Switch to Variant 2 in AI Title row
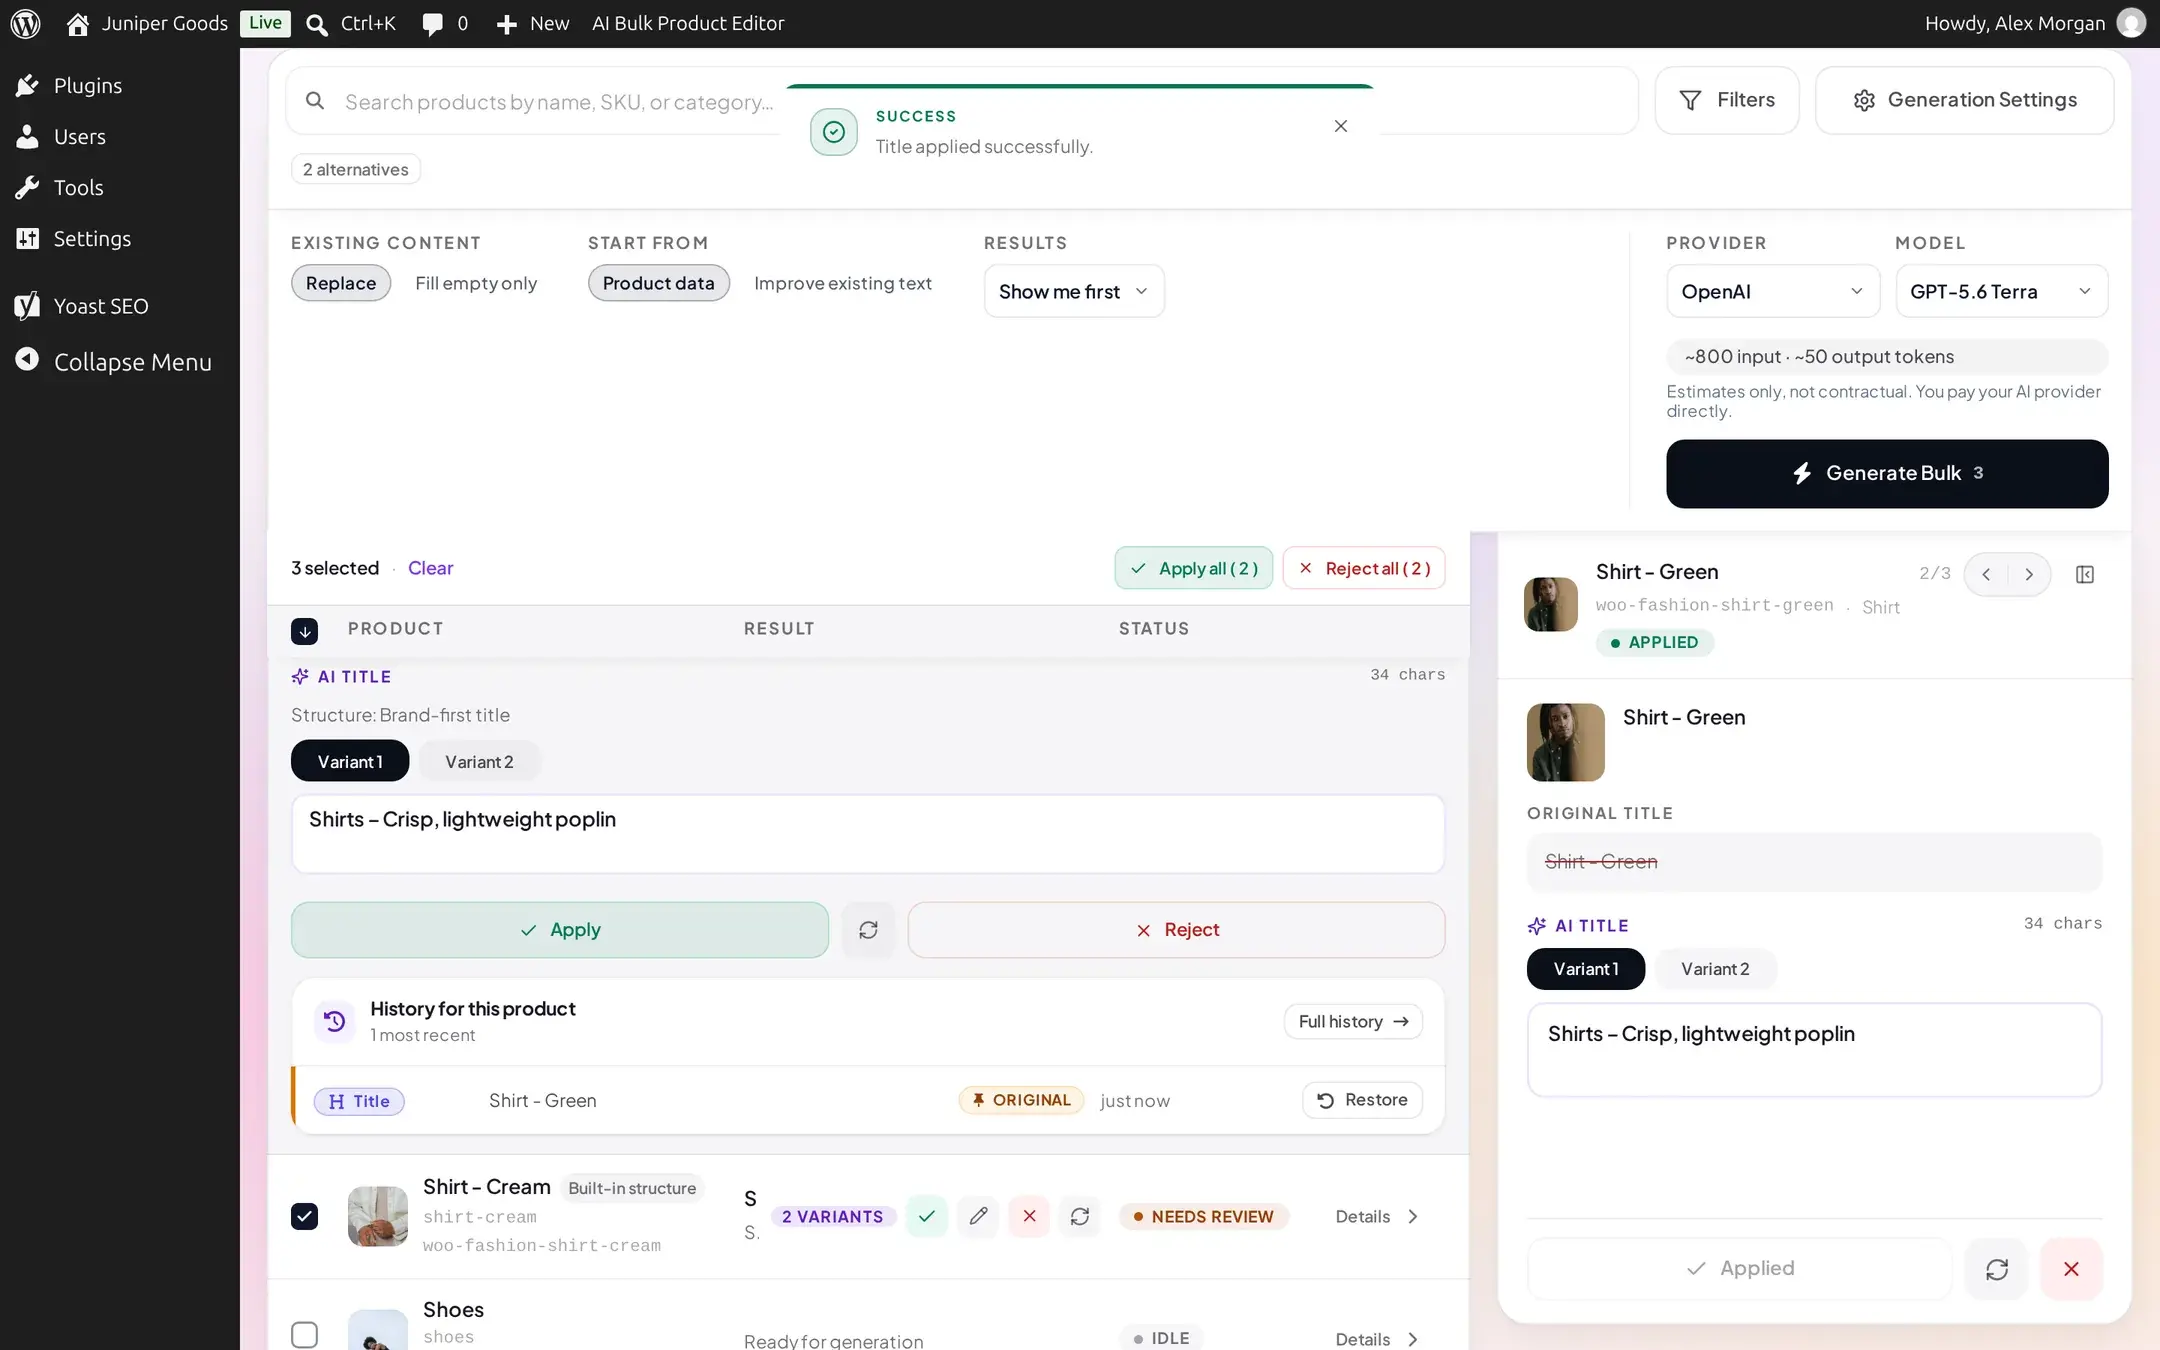Screen dimensions: 2160x1350 point(479,761)
